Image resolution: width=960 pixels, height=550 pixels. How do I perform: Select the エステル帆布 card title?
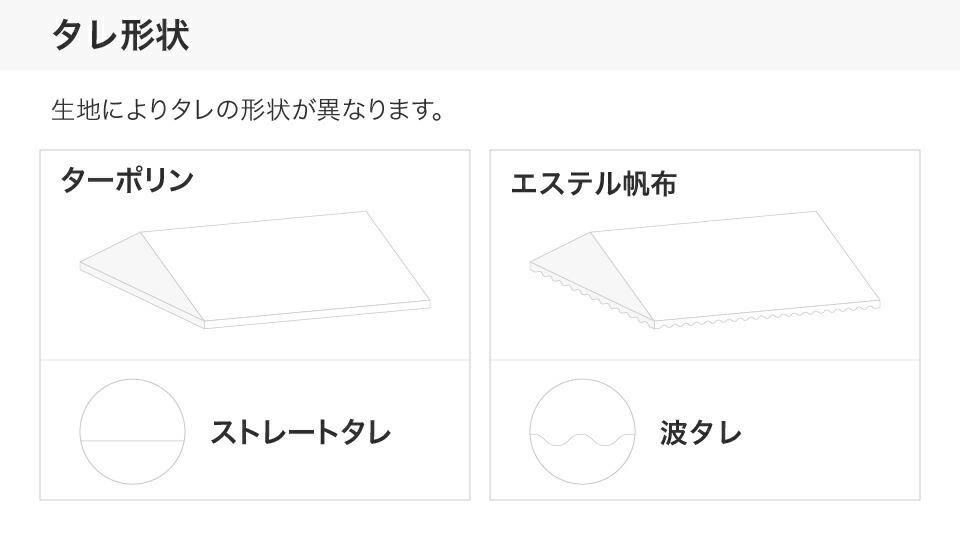coord(593,183)
